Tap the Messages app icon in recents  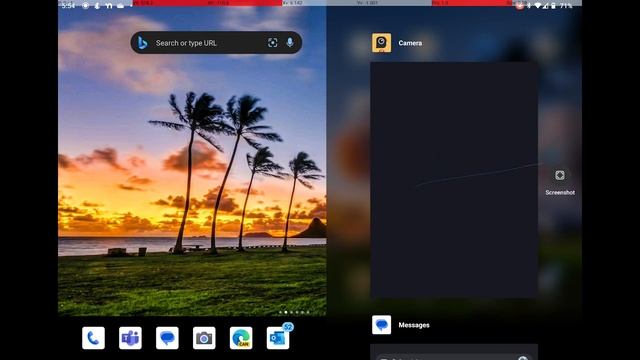pos(381,325)
